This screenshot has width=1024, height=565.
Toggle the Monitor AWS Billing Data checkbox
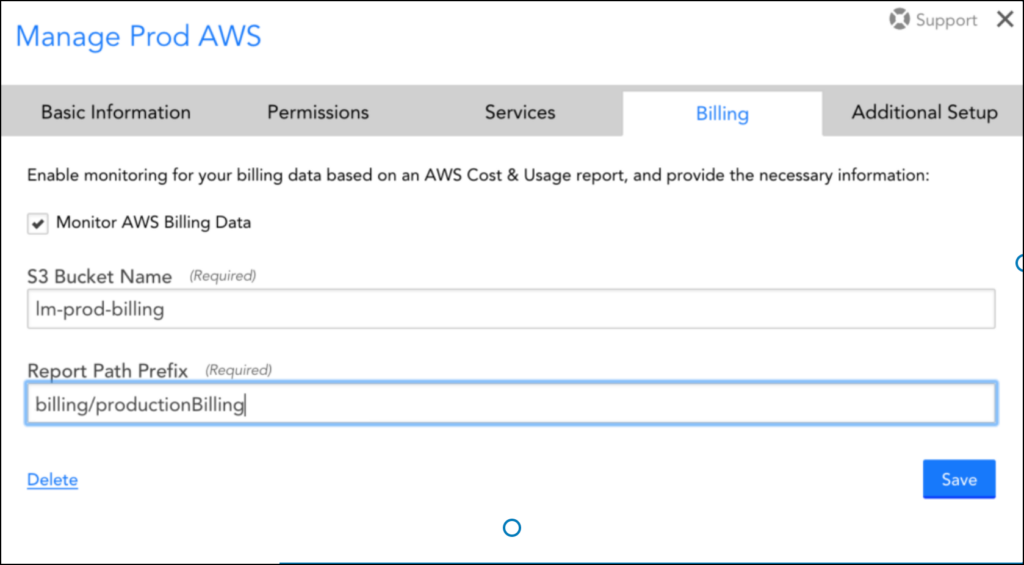coord(37,223)
